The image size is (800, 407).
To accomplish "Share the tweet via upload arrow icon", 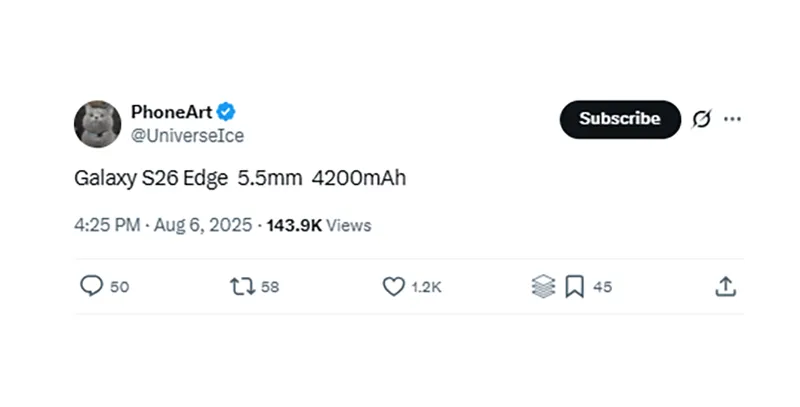I will pyautogui.click(x=726, y=286).
